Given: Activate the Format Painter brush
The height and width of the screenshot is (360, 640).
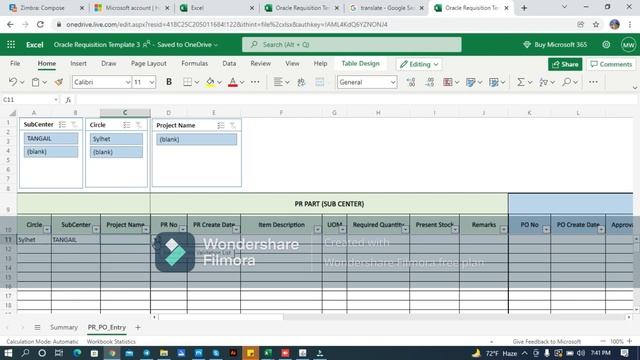Looking at the screenshot, I should click(x=59, y=82).
